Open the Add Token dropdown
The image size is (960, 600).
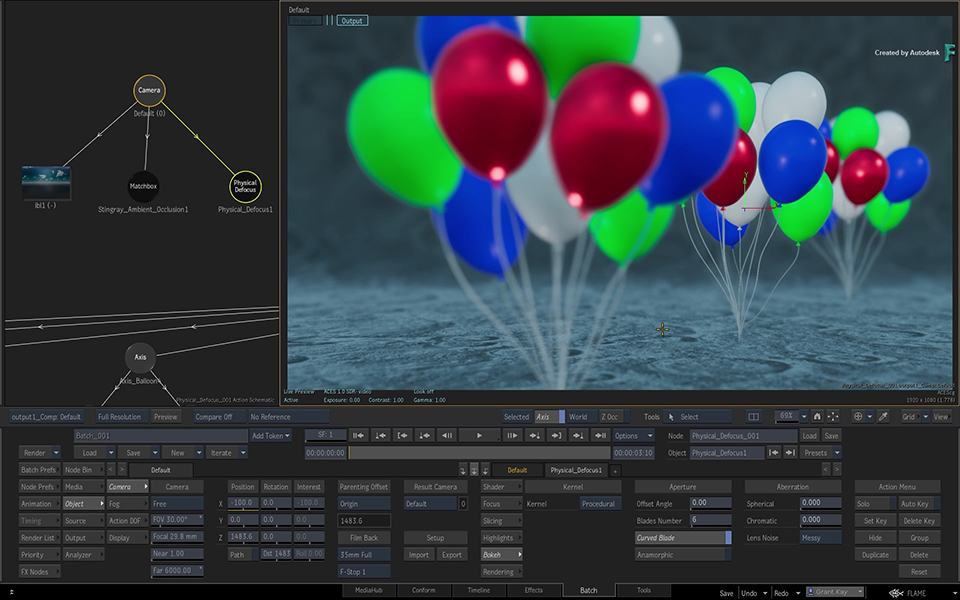click(271, 435)
